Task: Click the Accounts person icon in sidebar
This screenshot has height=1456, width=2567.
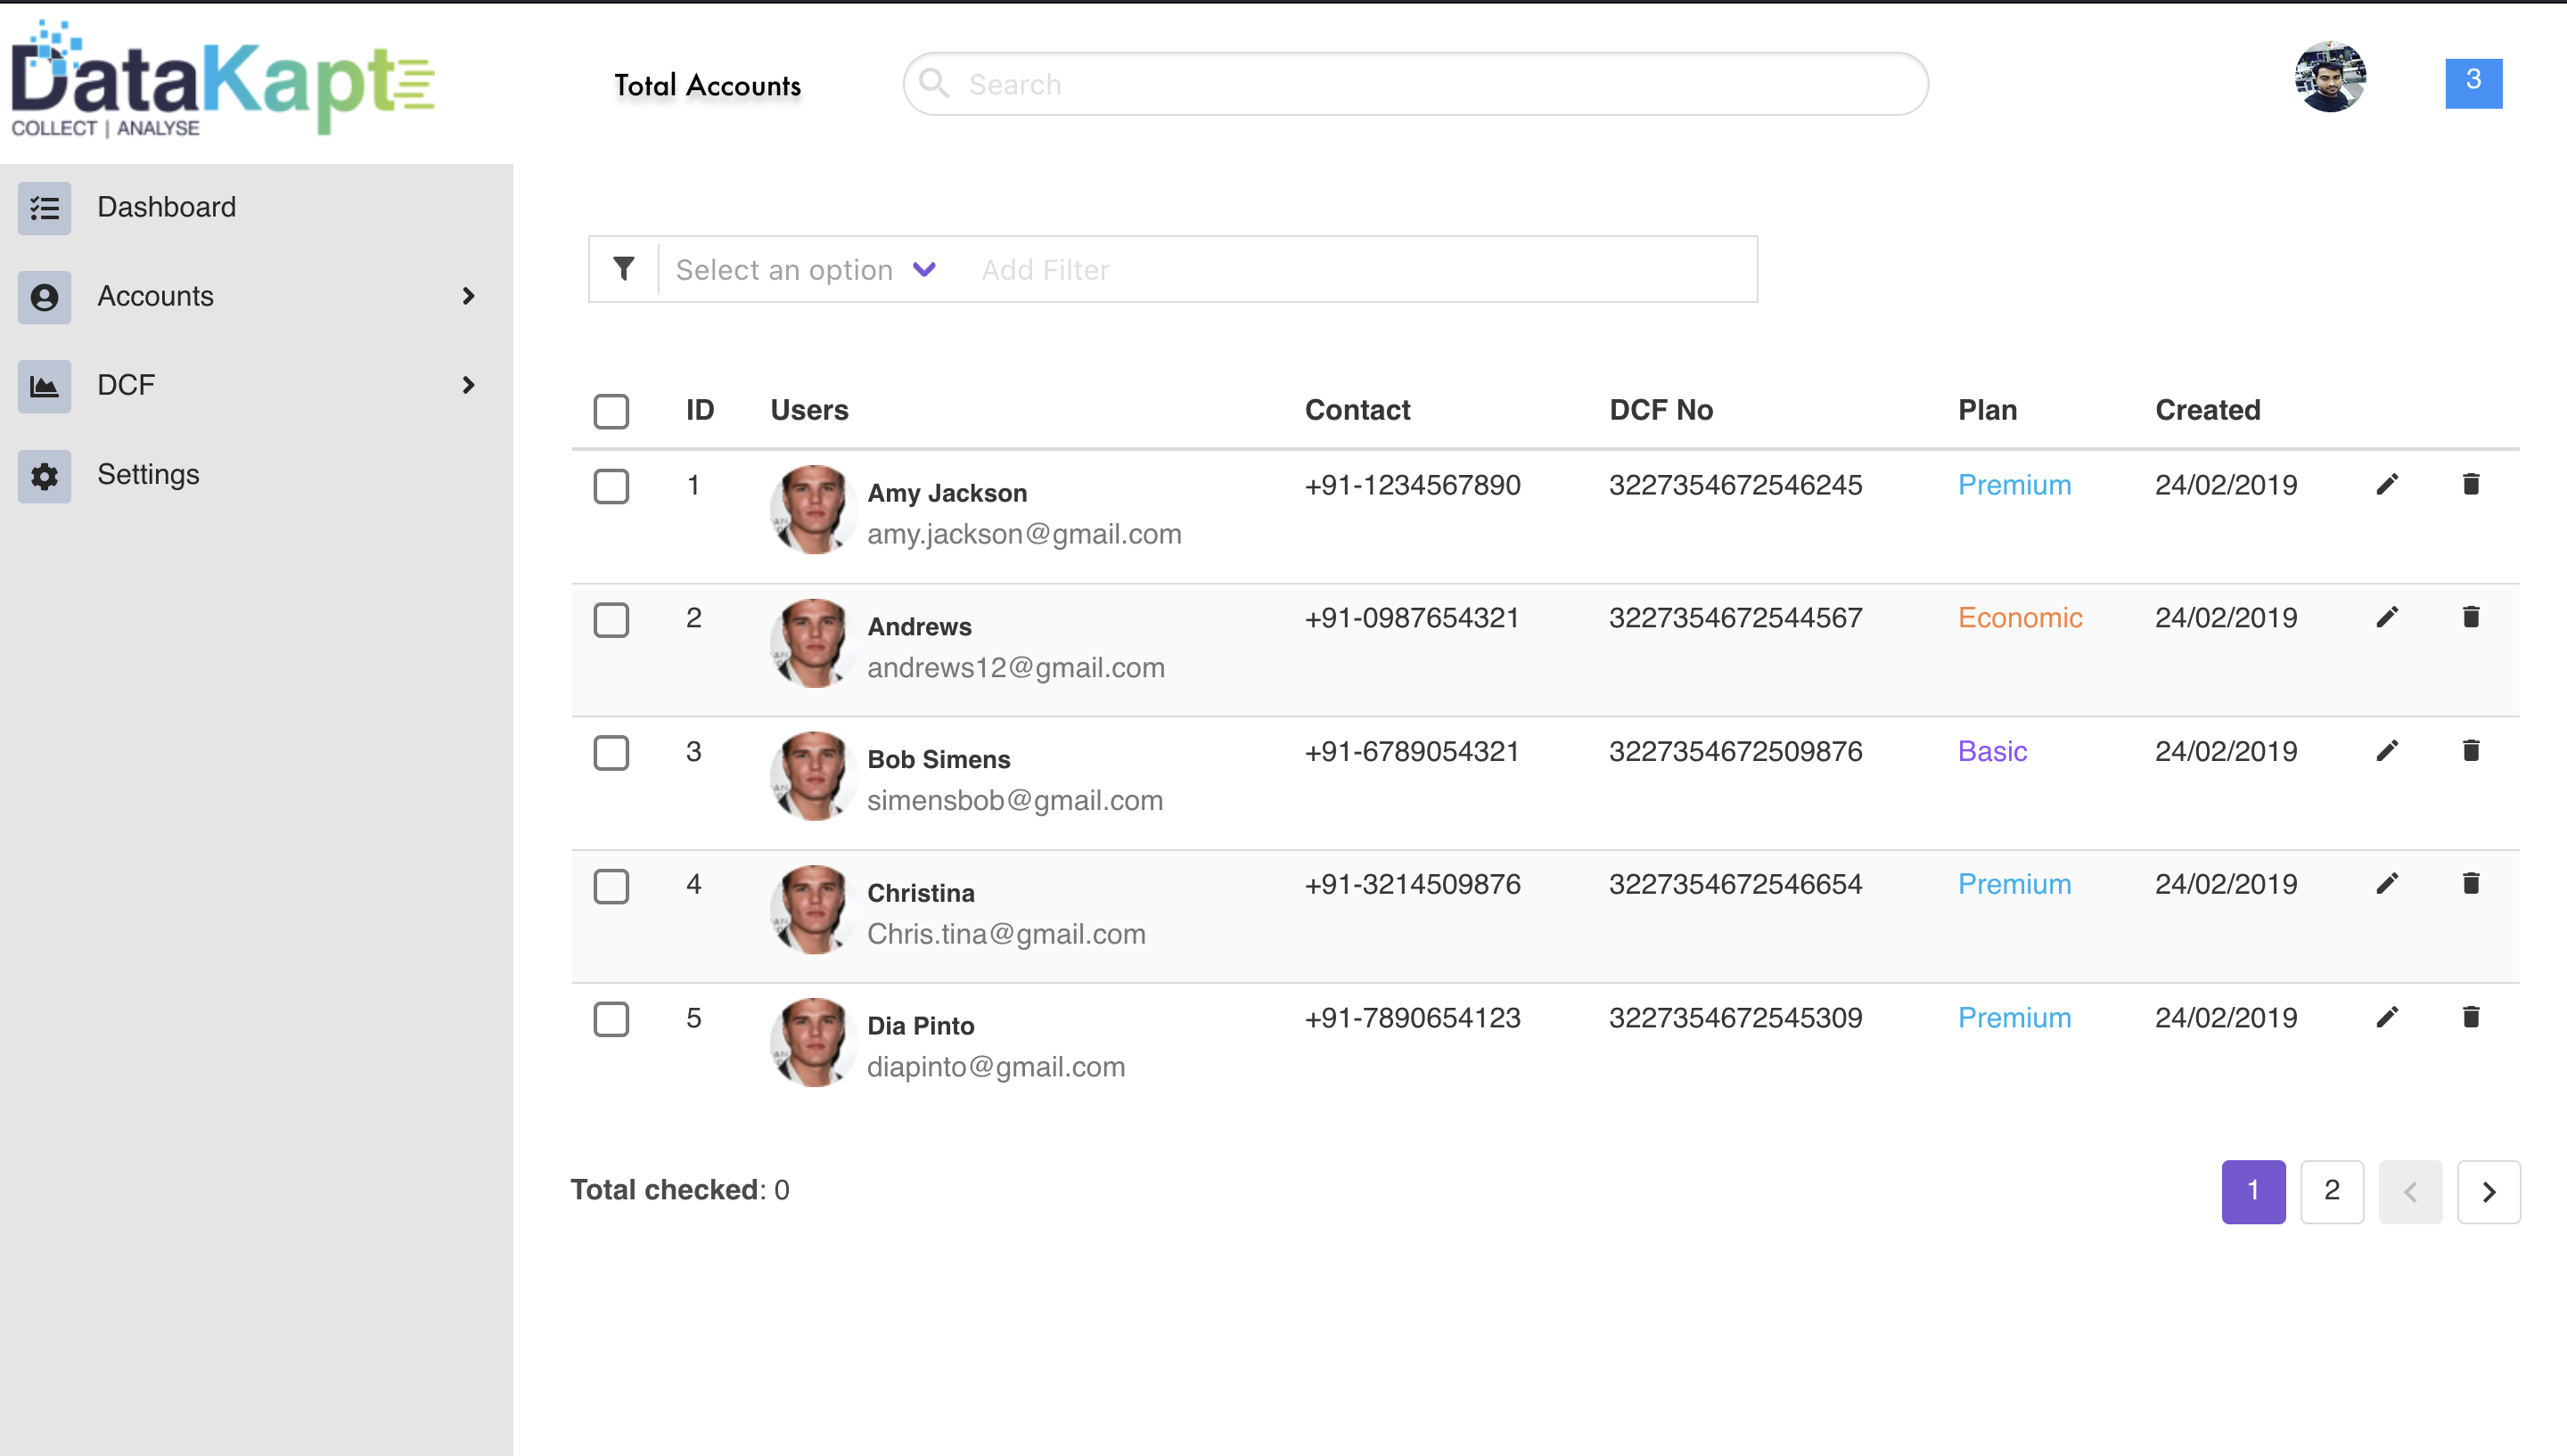Action: tap(44, 297)
